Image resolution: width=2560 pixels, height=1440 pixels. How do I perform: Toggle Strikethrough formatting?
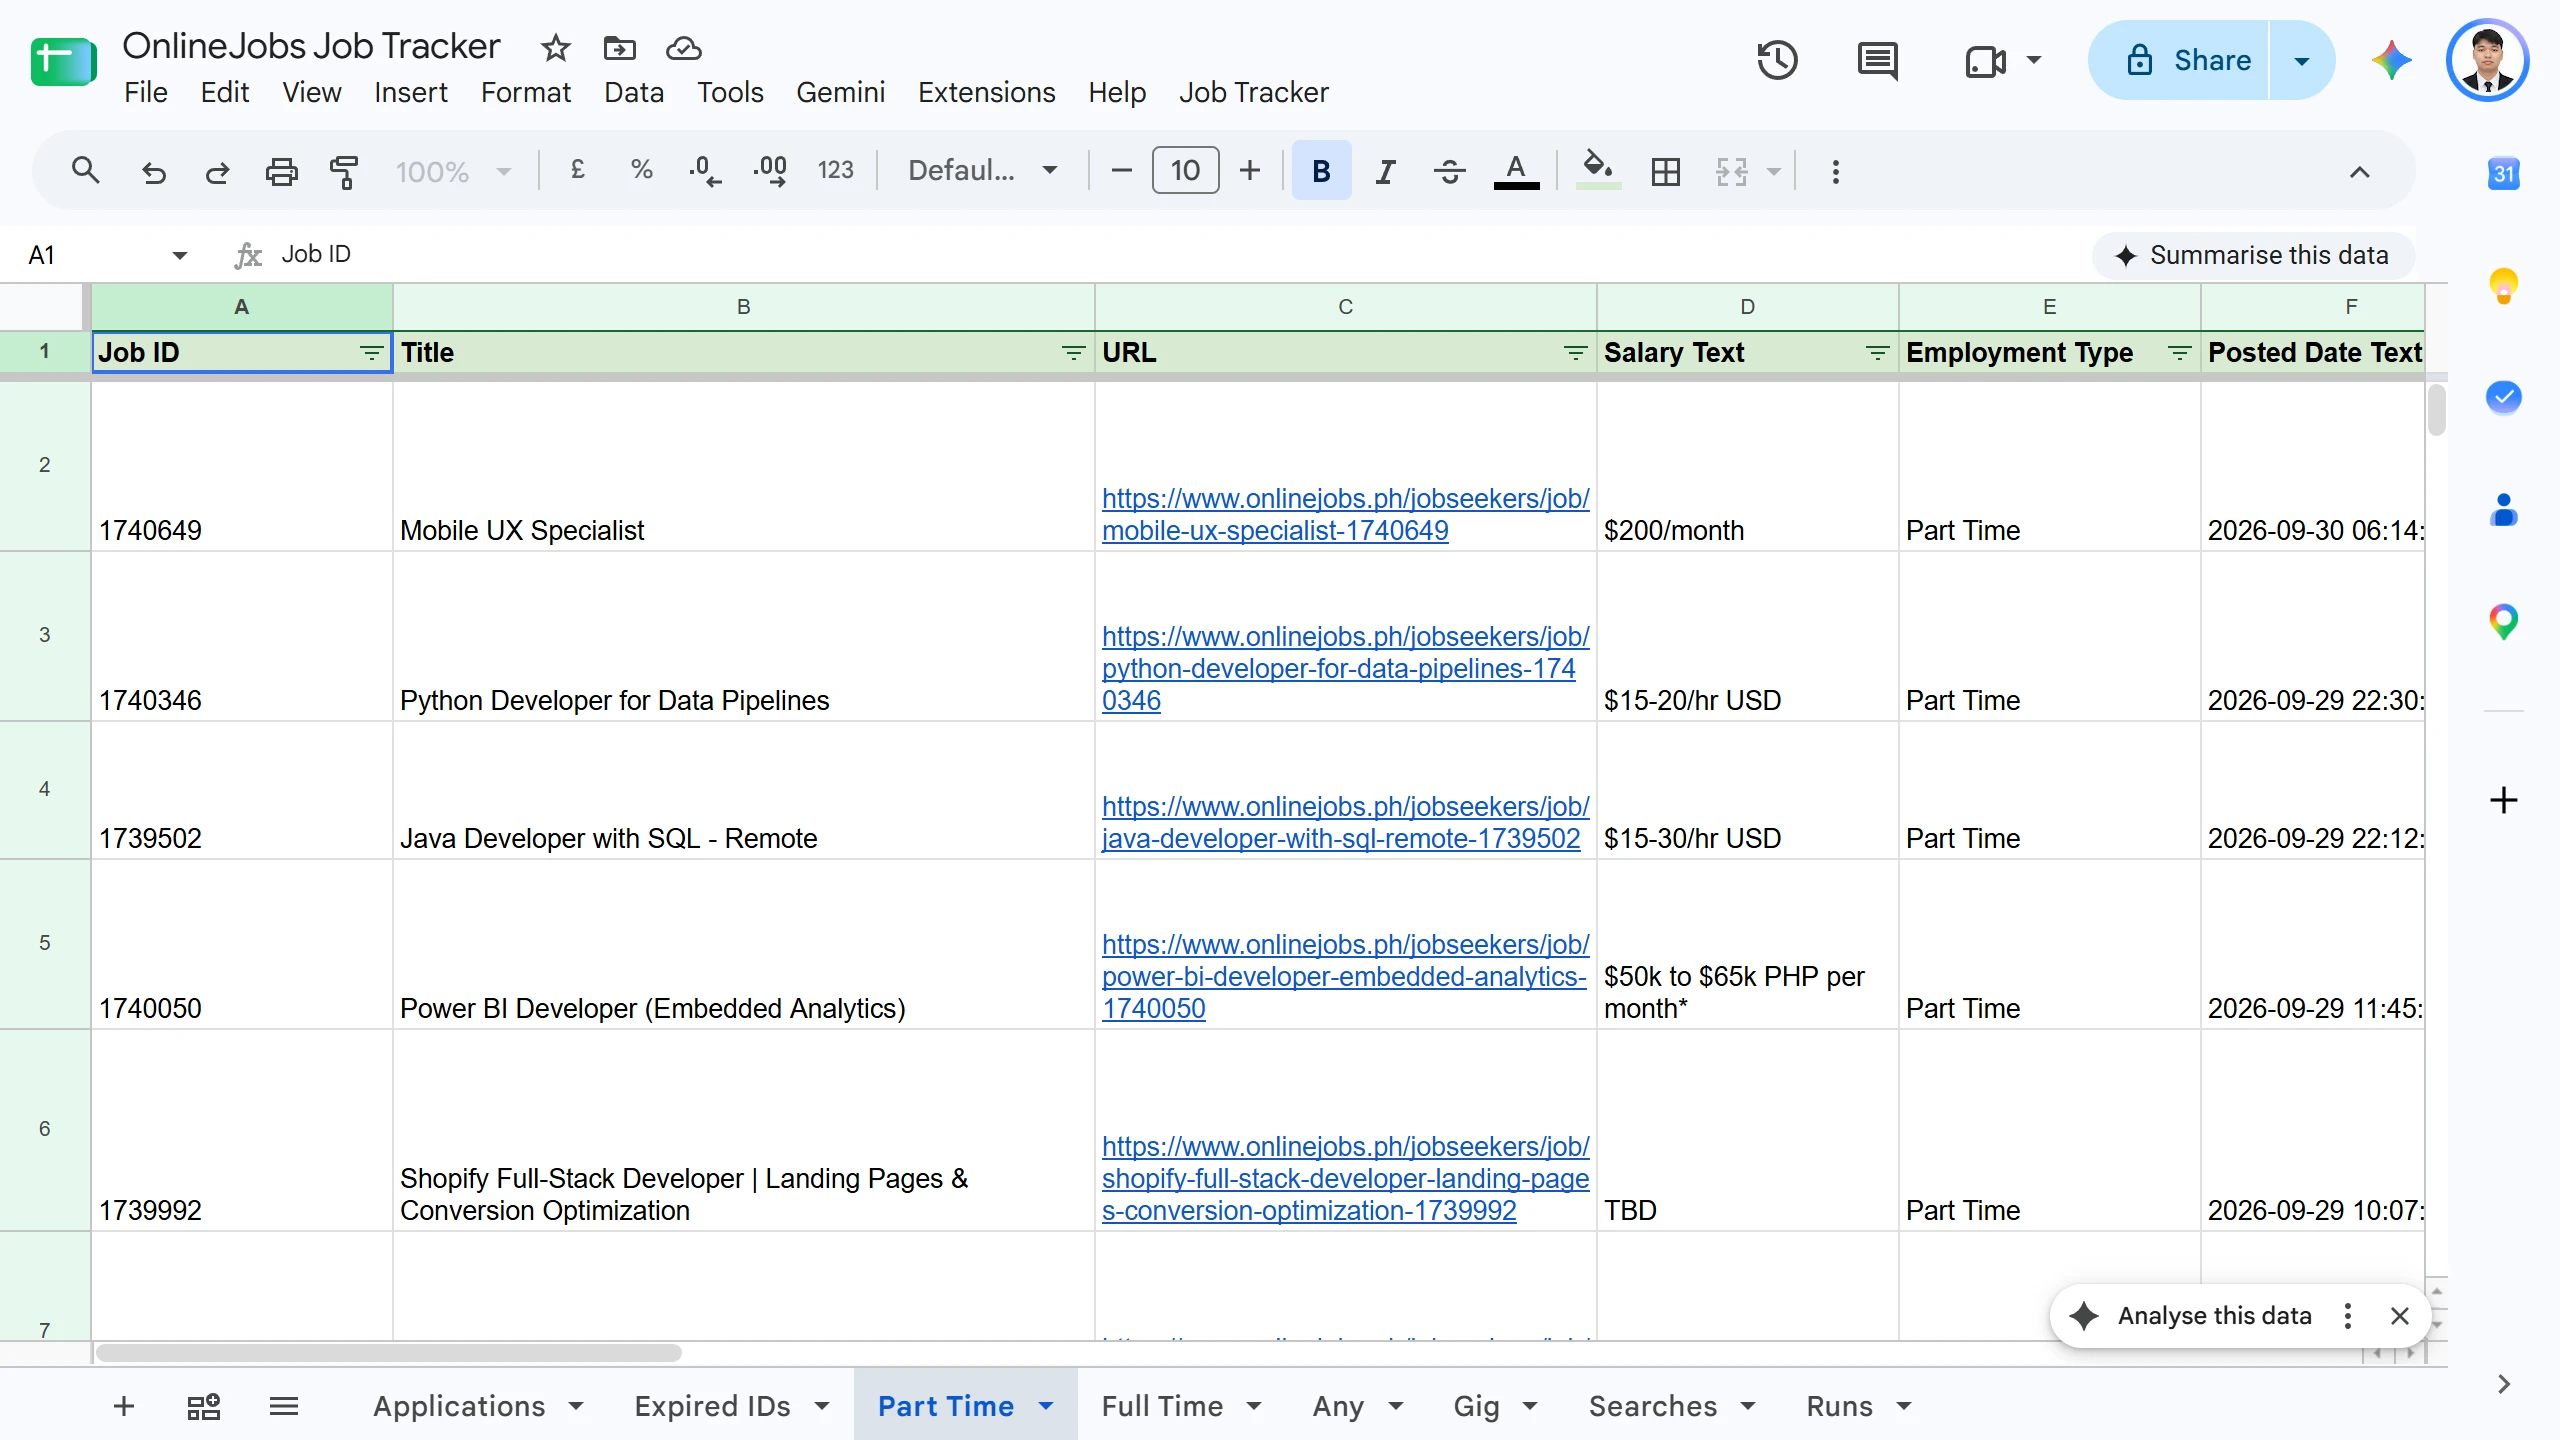pos(1449,171)
